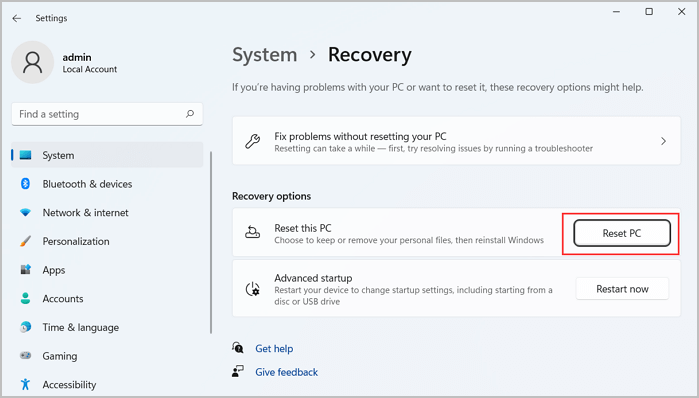Open Personalization settings
The image size is (699, 398).
pos(107,241)
